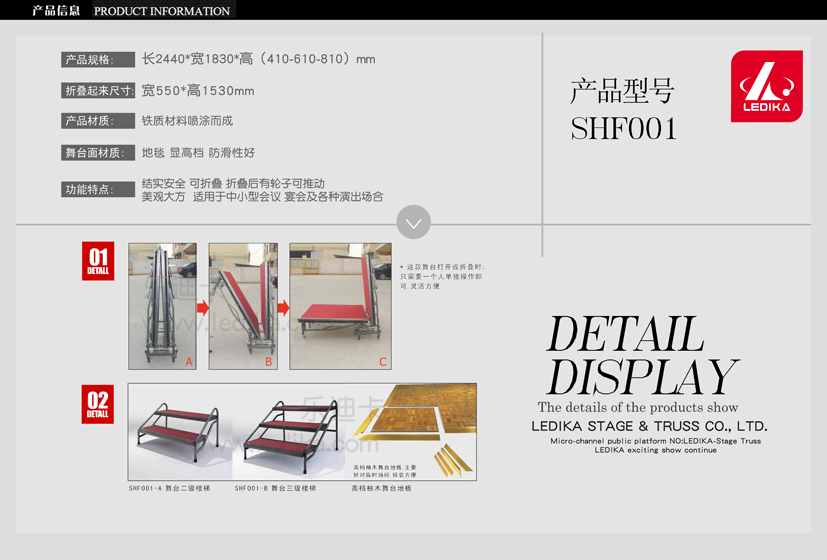Click the 功能特点 label
The image size is (827, 560).
[98, 189]
